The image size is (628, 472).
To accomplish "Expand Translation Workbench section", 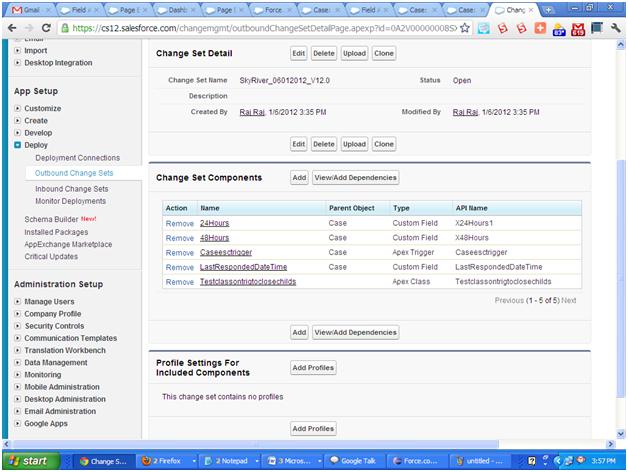I will click(x=17, y=350).
